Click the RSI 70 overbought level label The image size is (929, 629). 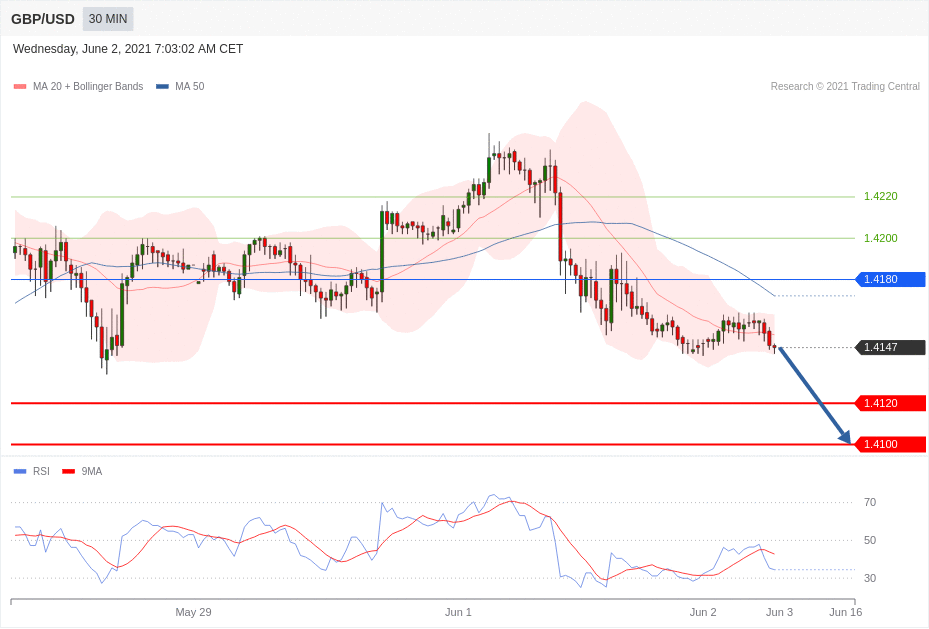pos(869,502)
